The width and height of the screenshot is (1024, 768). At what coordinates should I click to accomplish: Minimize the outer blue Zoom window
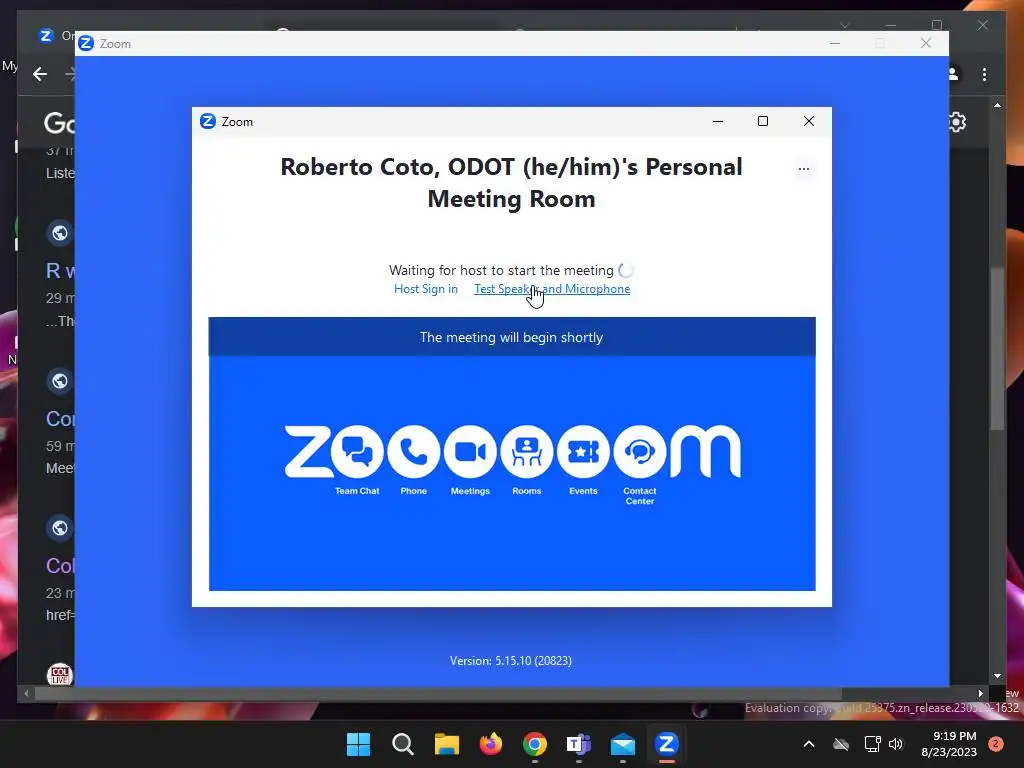(835, 43)
